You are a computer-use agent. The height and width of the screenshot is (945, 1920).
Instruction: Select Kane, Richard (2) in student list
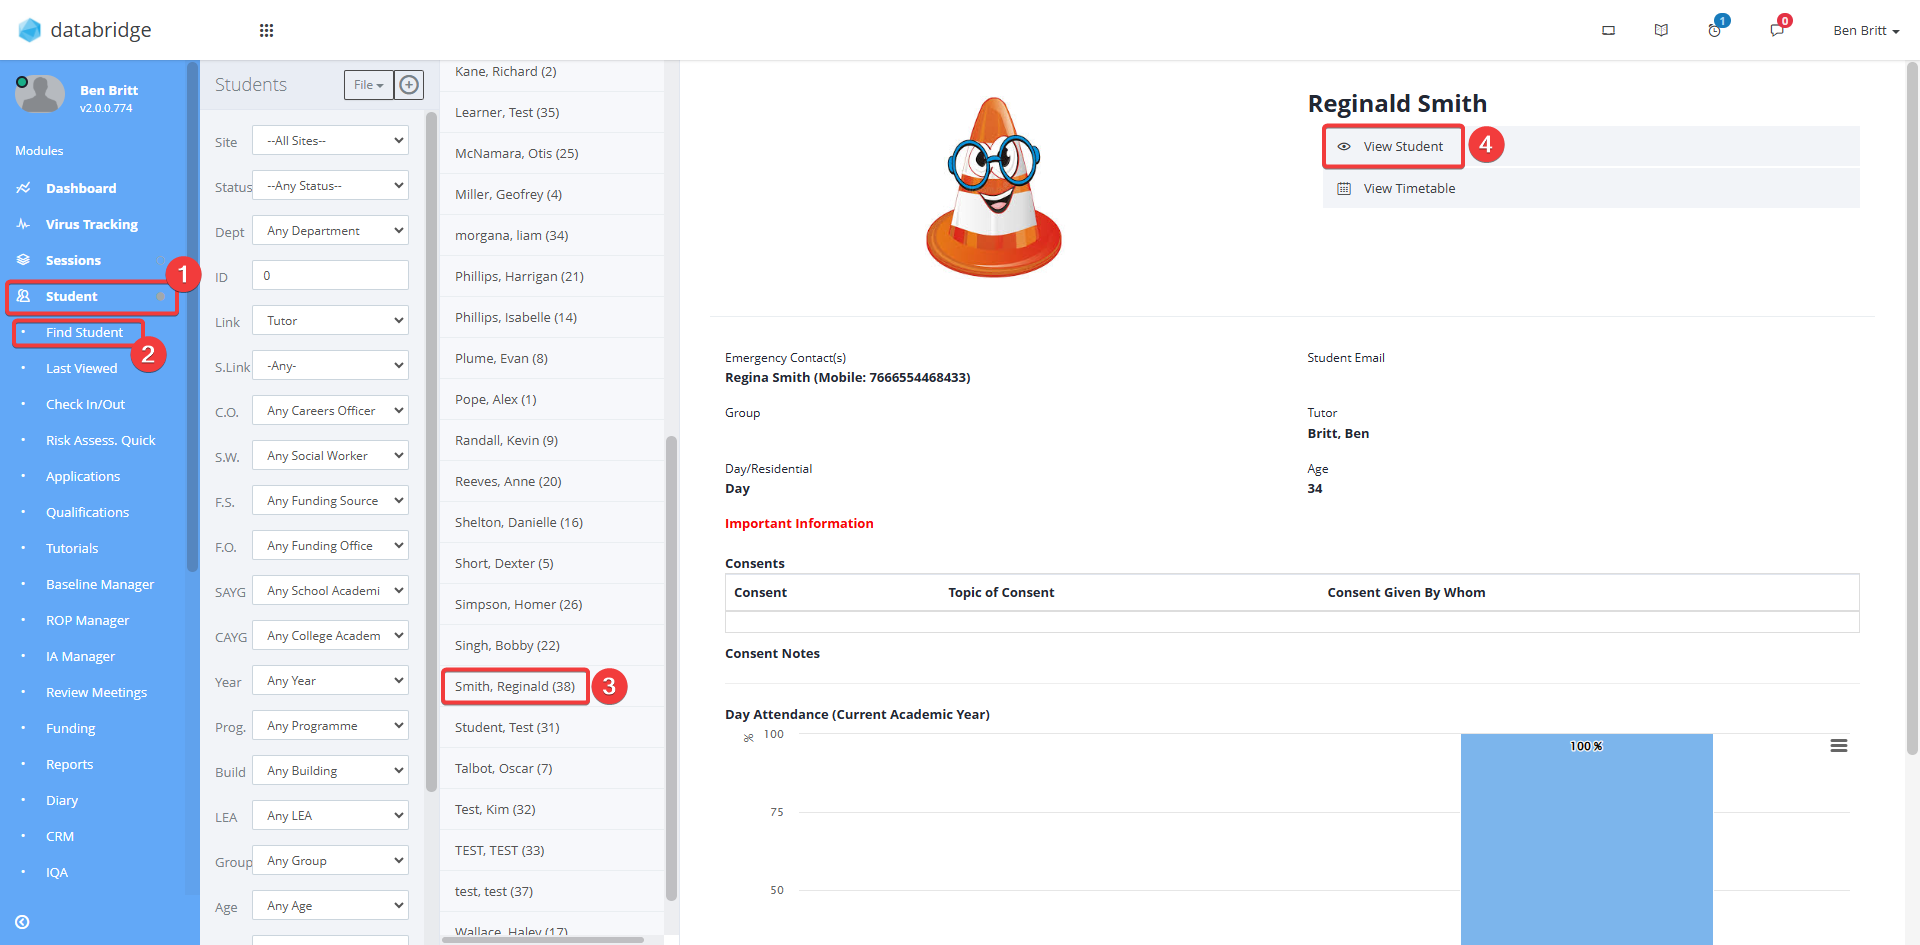[x=552, y=72]
